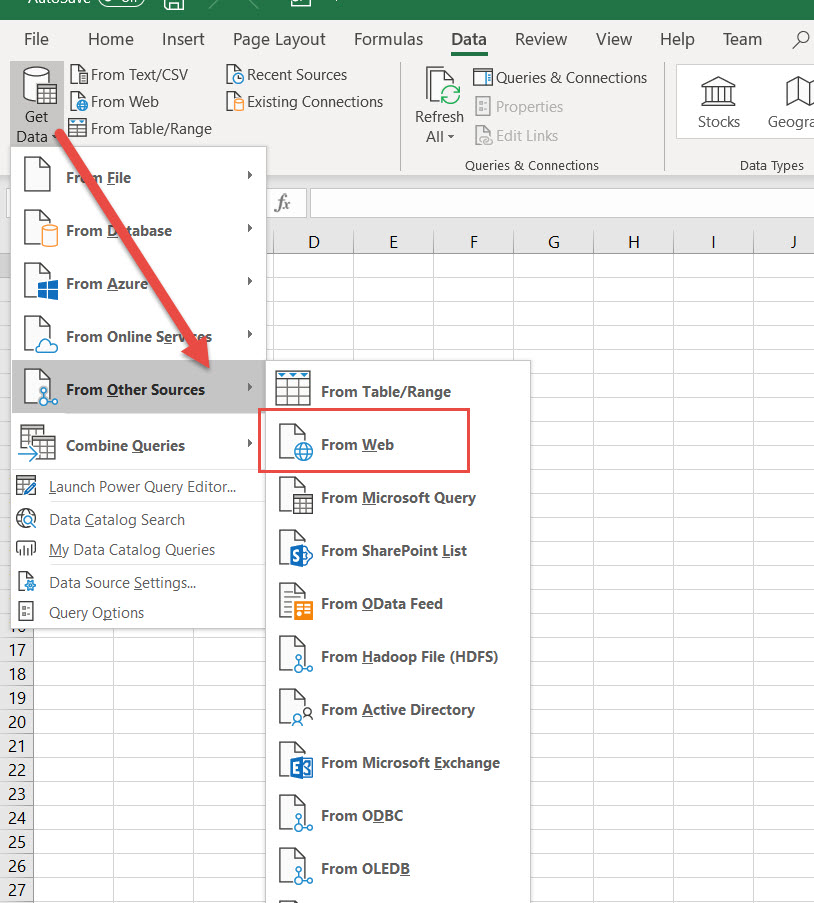Click From Web in the ribbon

(114, 102)
